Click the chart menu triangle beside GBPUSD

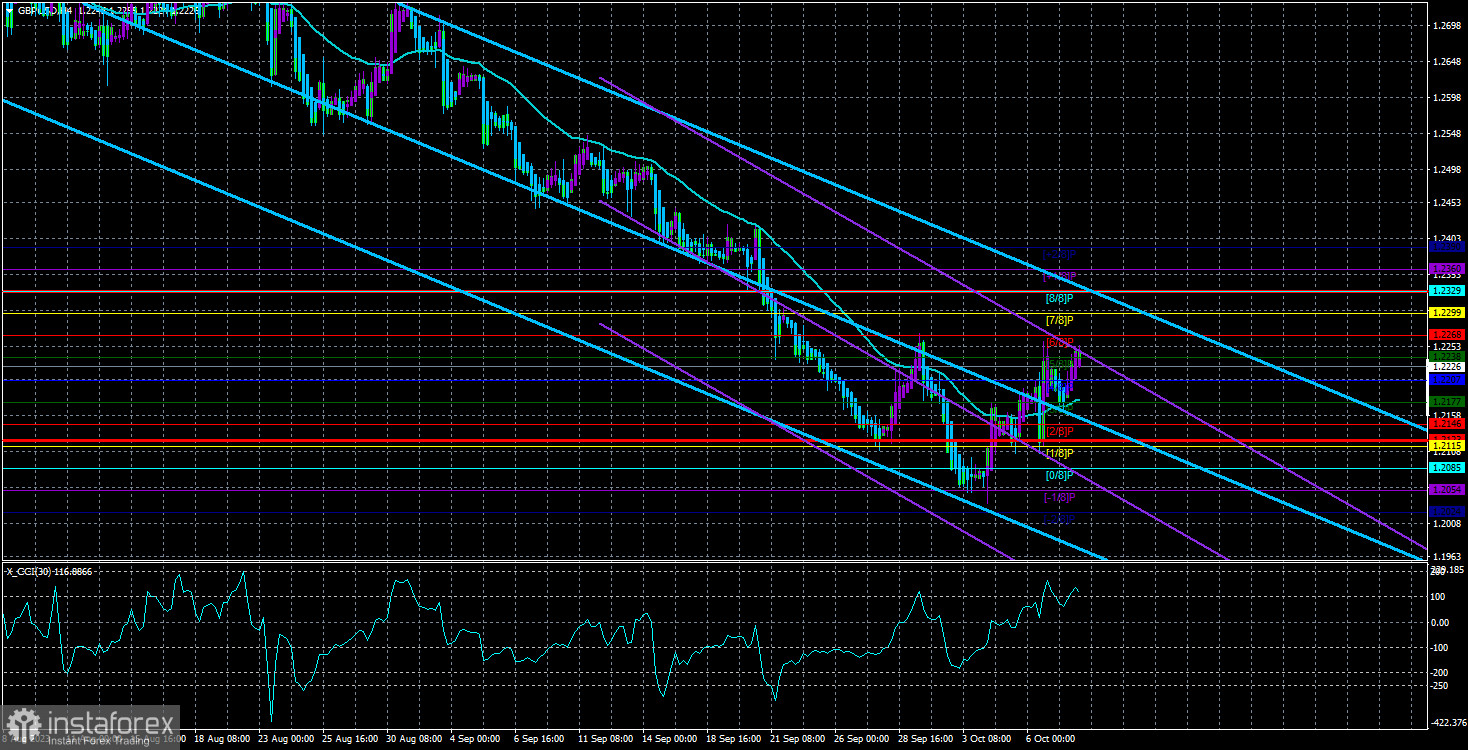9,10
